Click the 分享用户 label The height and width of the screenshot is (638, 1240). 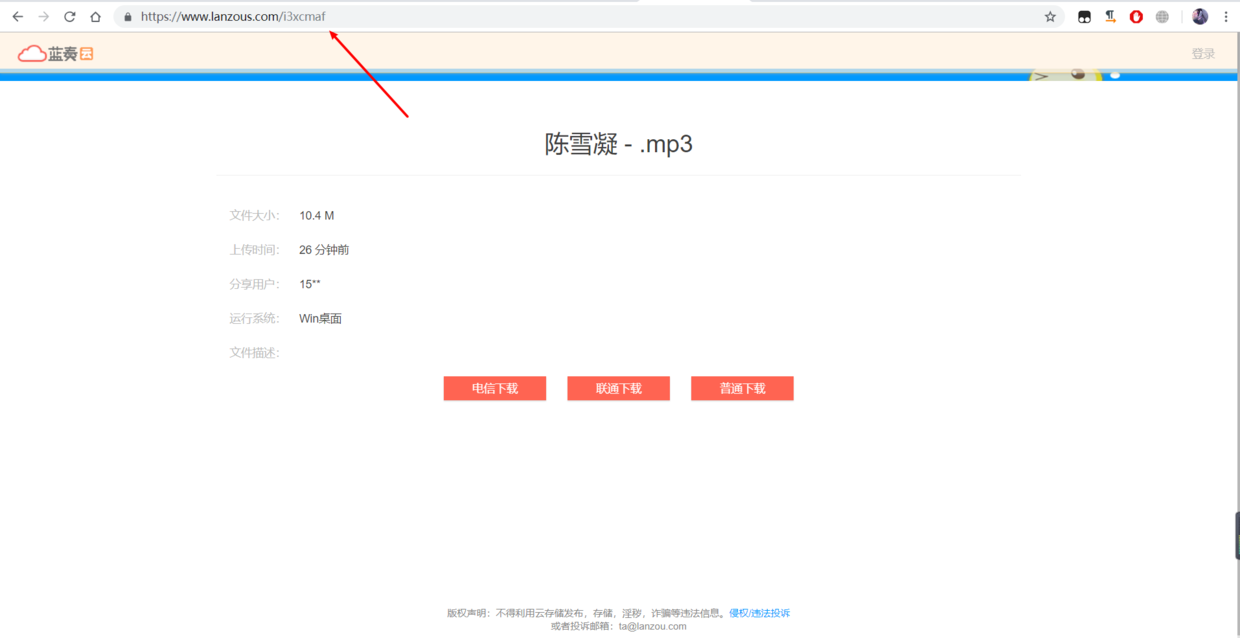tap(254, 284)
